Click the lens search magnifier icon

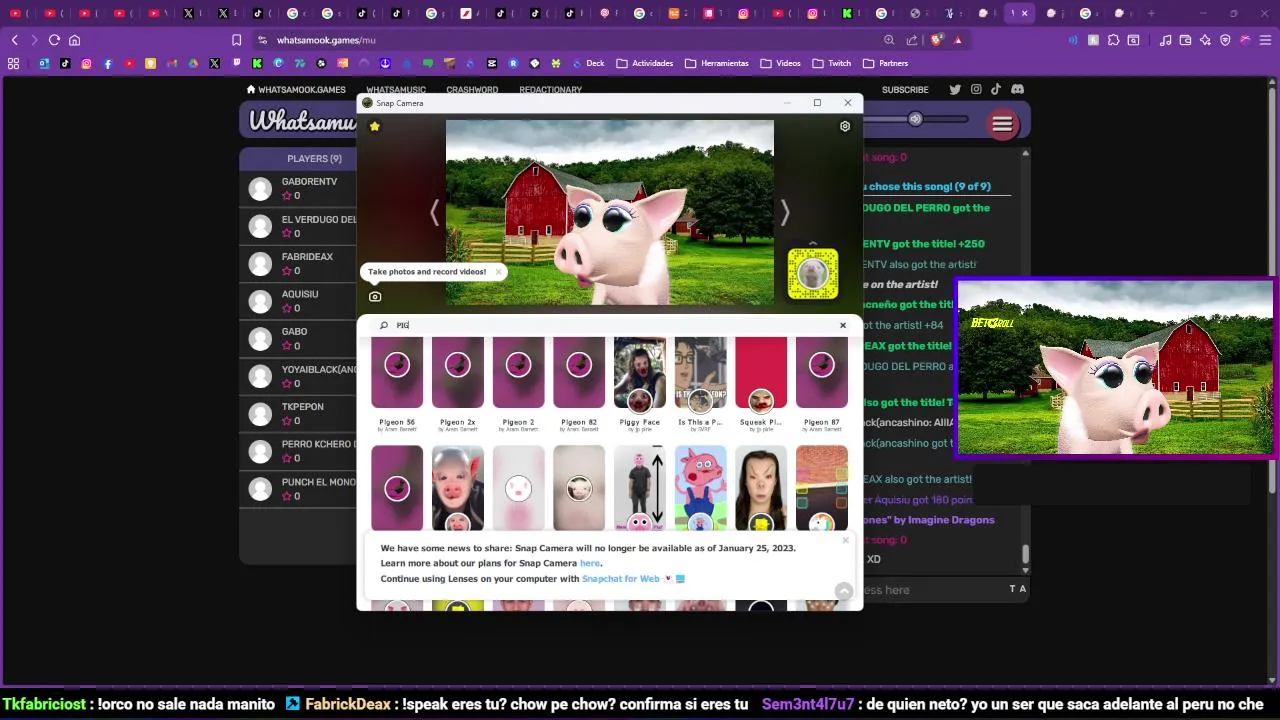384,325
